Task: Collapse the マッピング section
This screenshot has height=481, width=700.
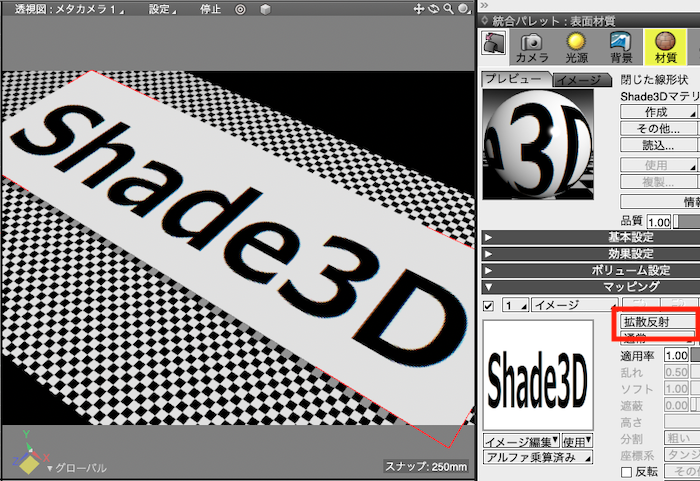Action: (x=591, y=287)
